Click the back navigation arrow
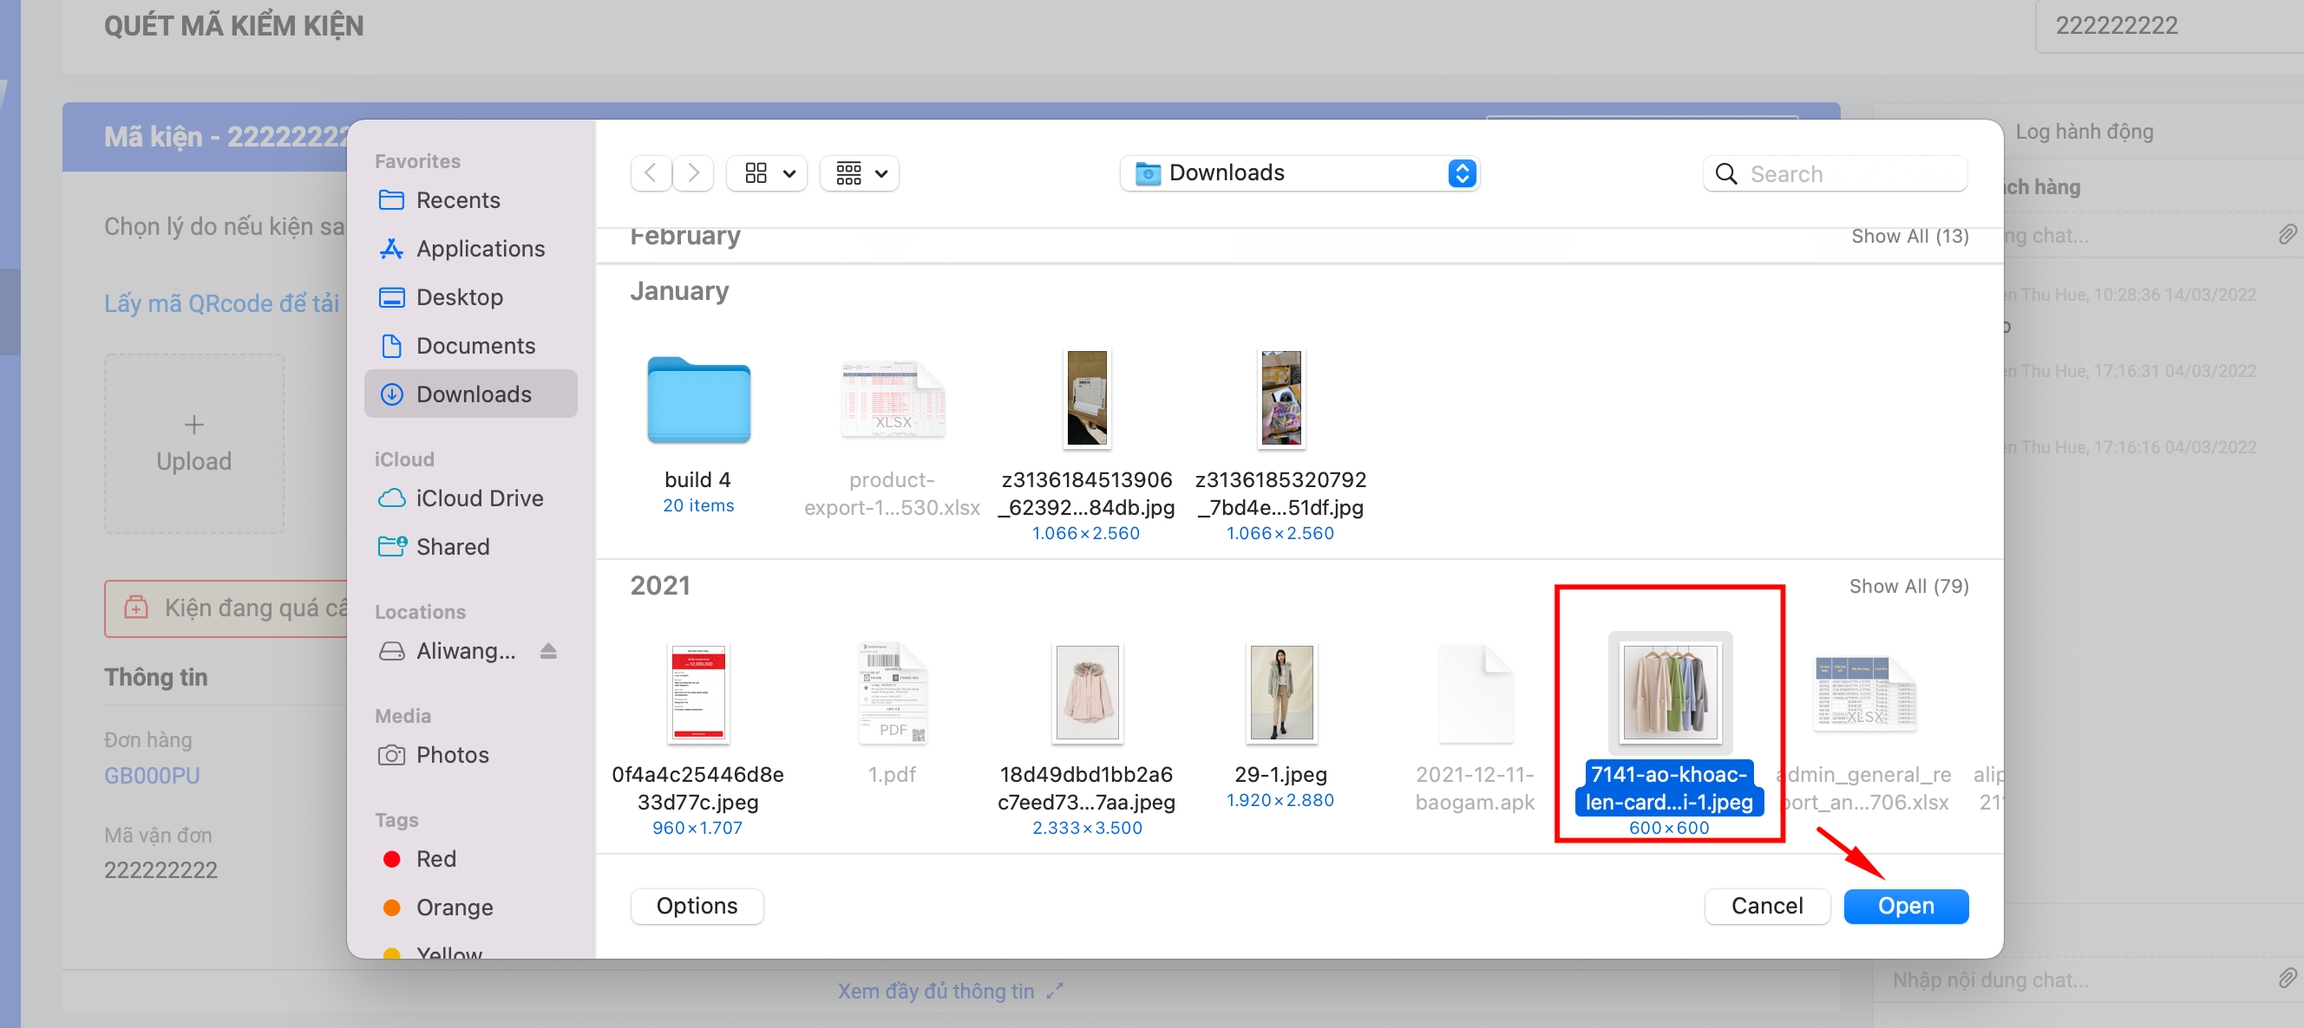Viewport: 2304px width, 1028px height. 650,173
